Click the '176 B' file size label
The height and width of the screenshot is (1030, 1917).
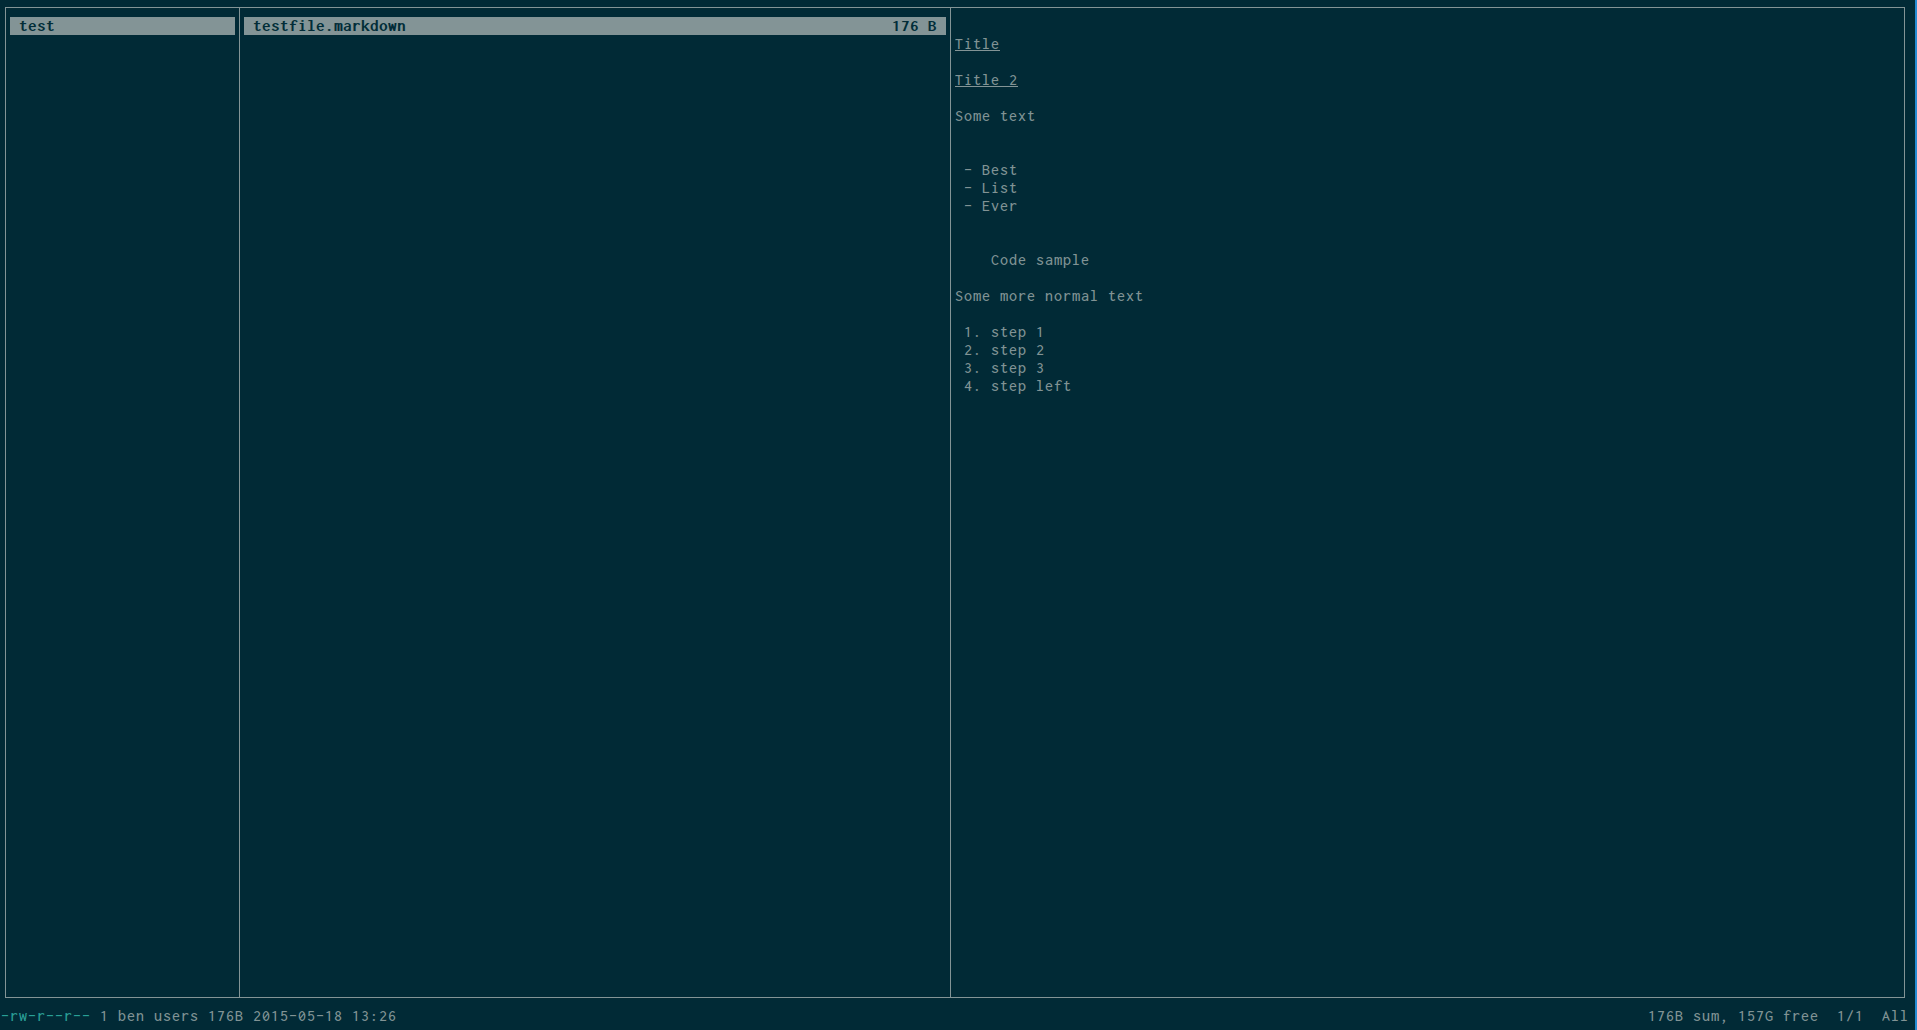[914, 26]
